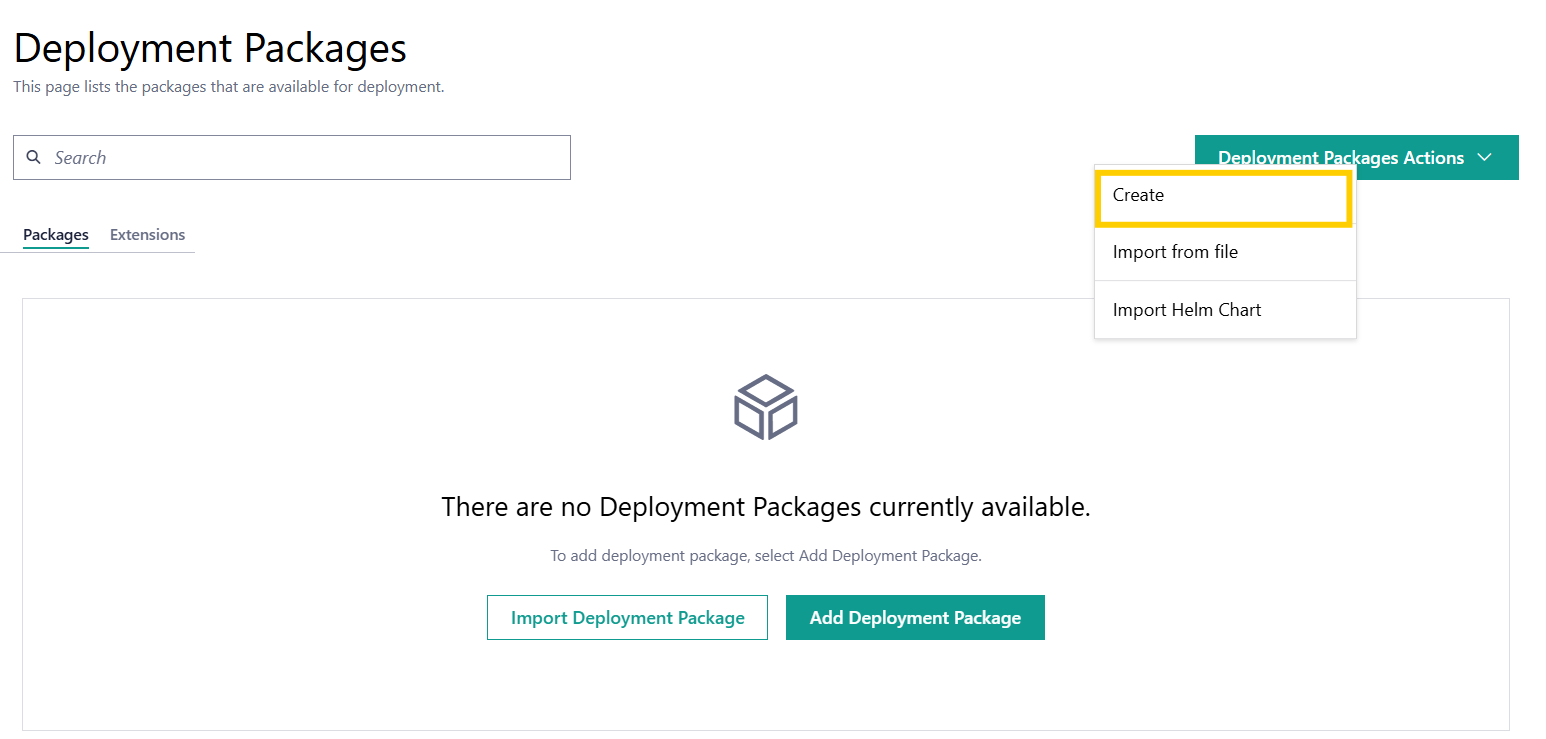Screen dimensions: 1546x739
Task: Click the divider line below Import from file
Action: click(x=1225, y=281)
